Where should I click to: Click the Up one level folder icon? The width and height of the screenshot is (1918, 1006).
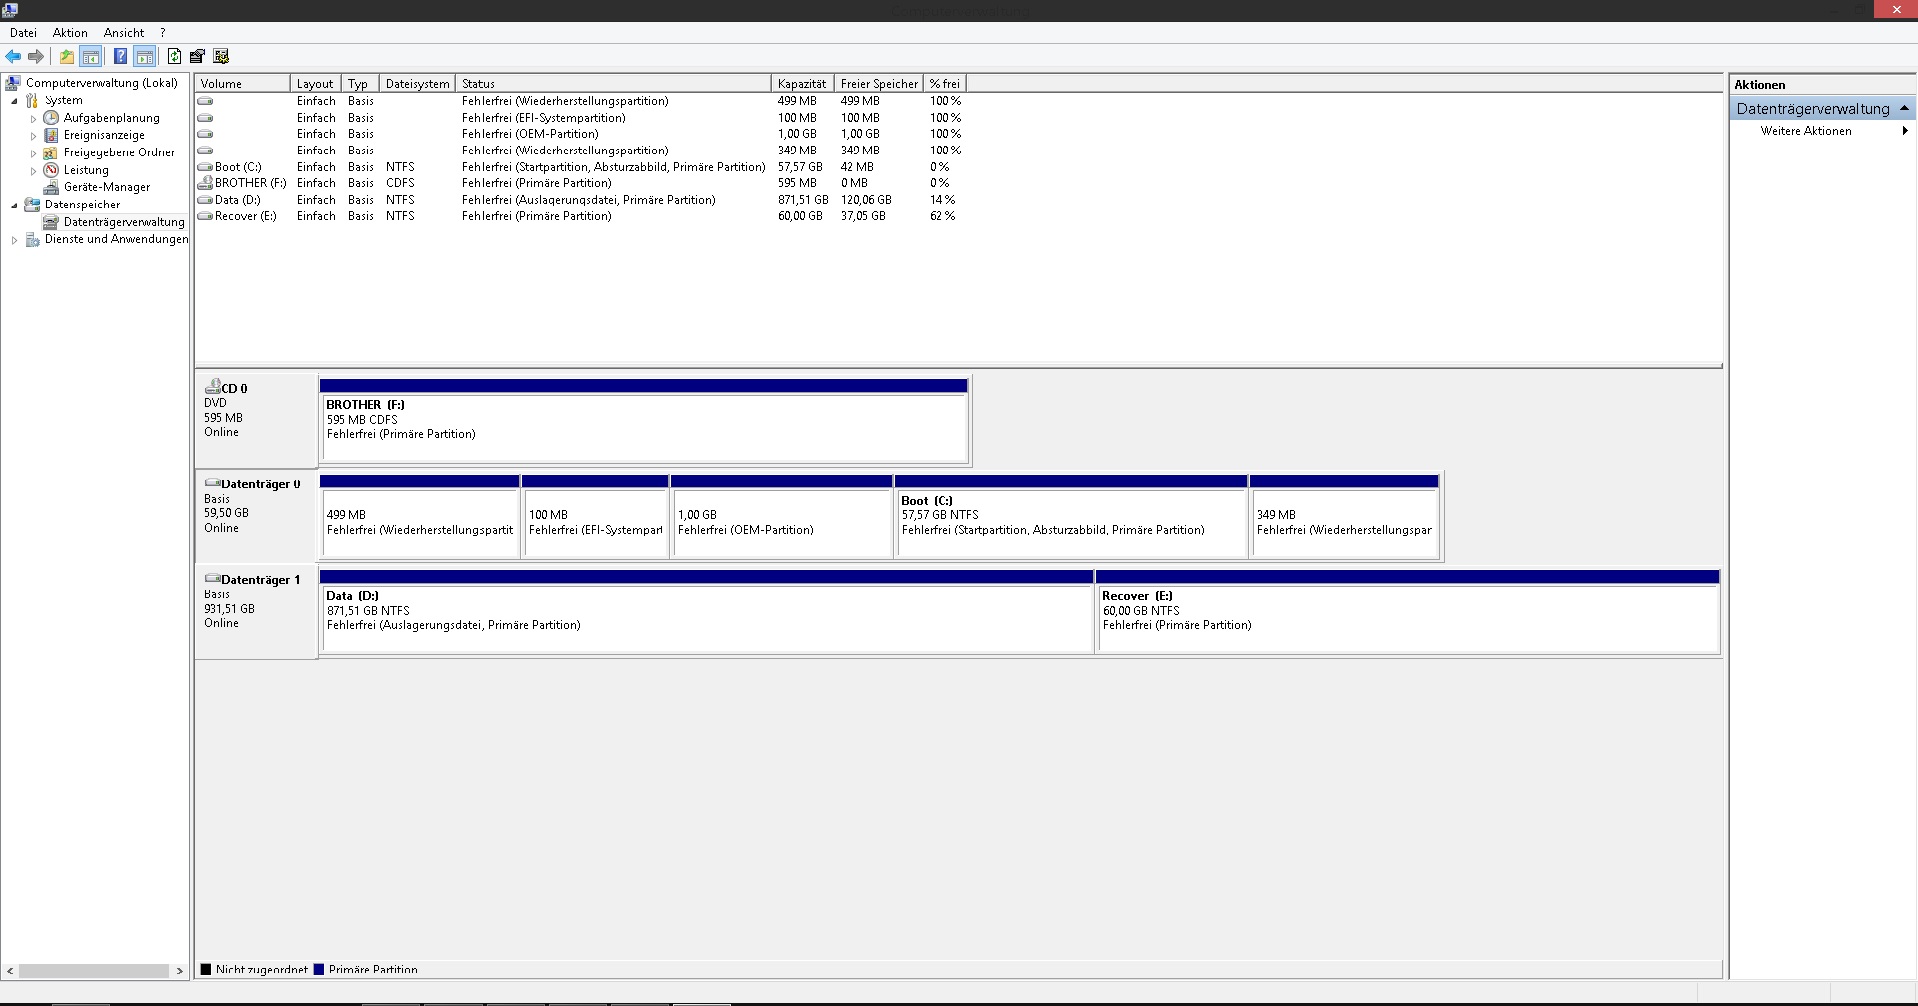click(x=66, y=56)
